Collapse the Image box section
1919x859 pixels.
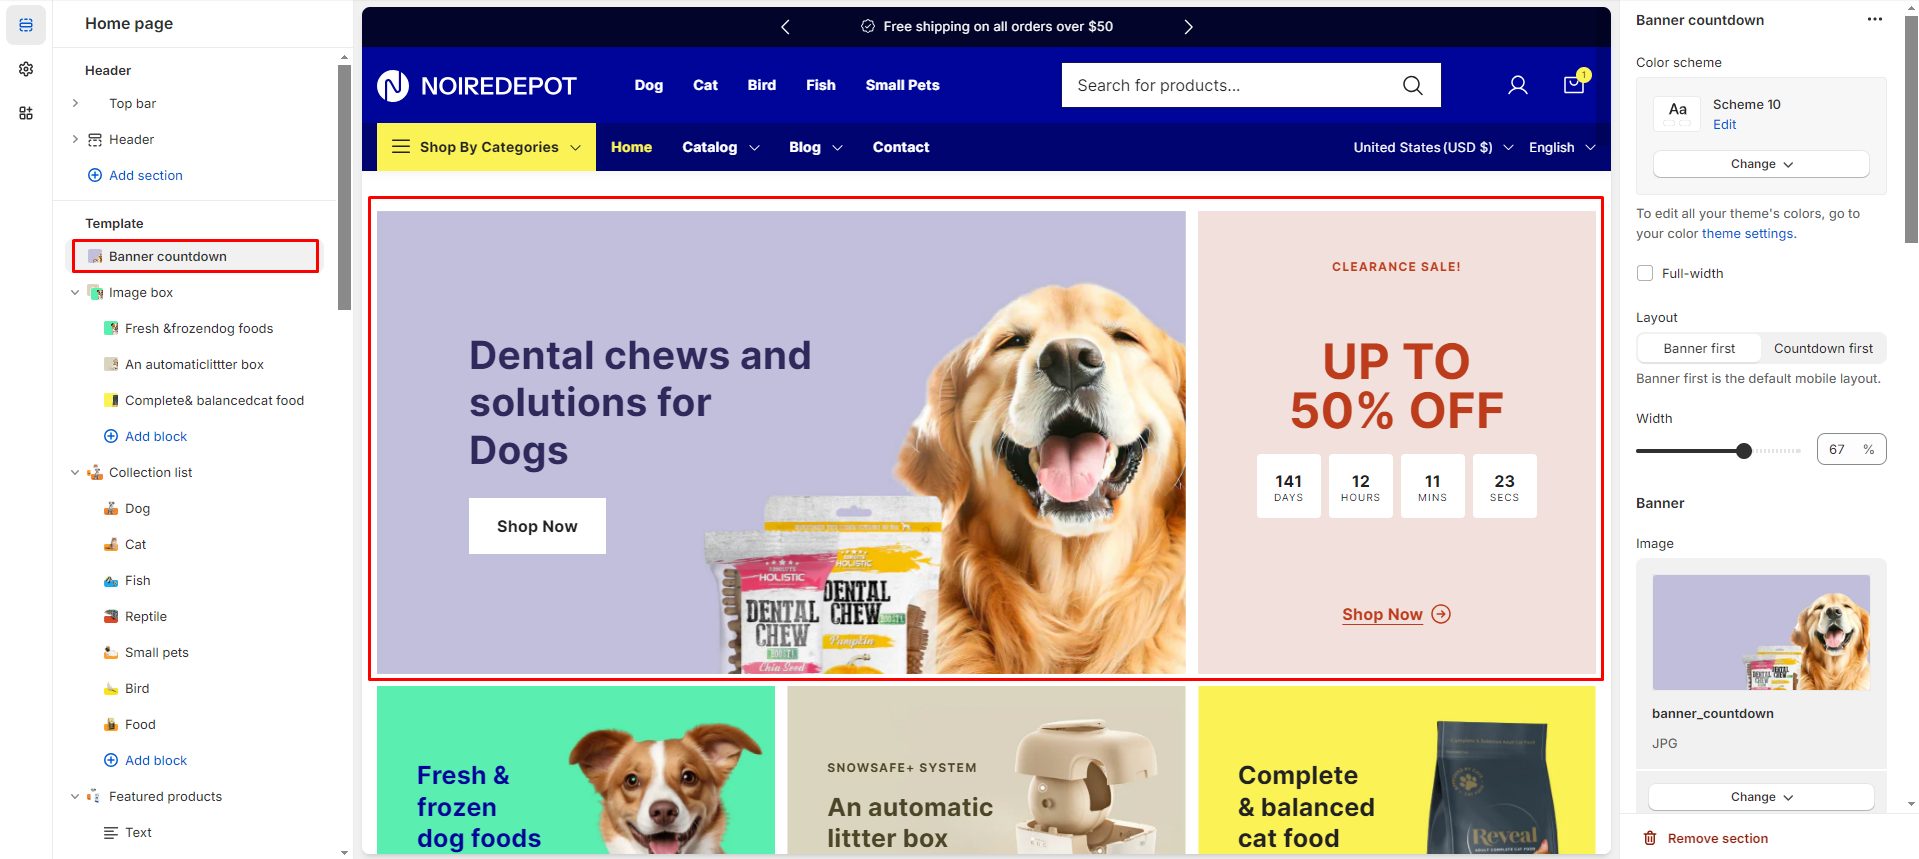75,292
